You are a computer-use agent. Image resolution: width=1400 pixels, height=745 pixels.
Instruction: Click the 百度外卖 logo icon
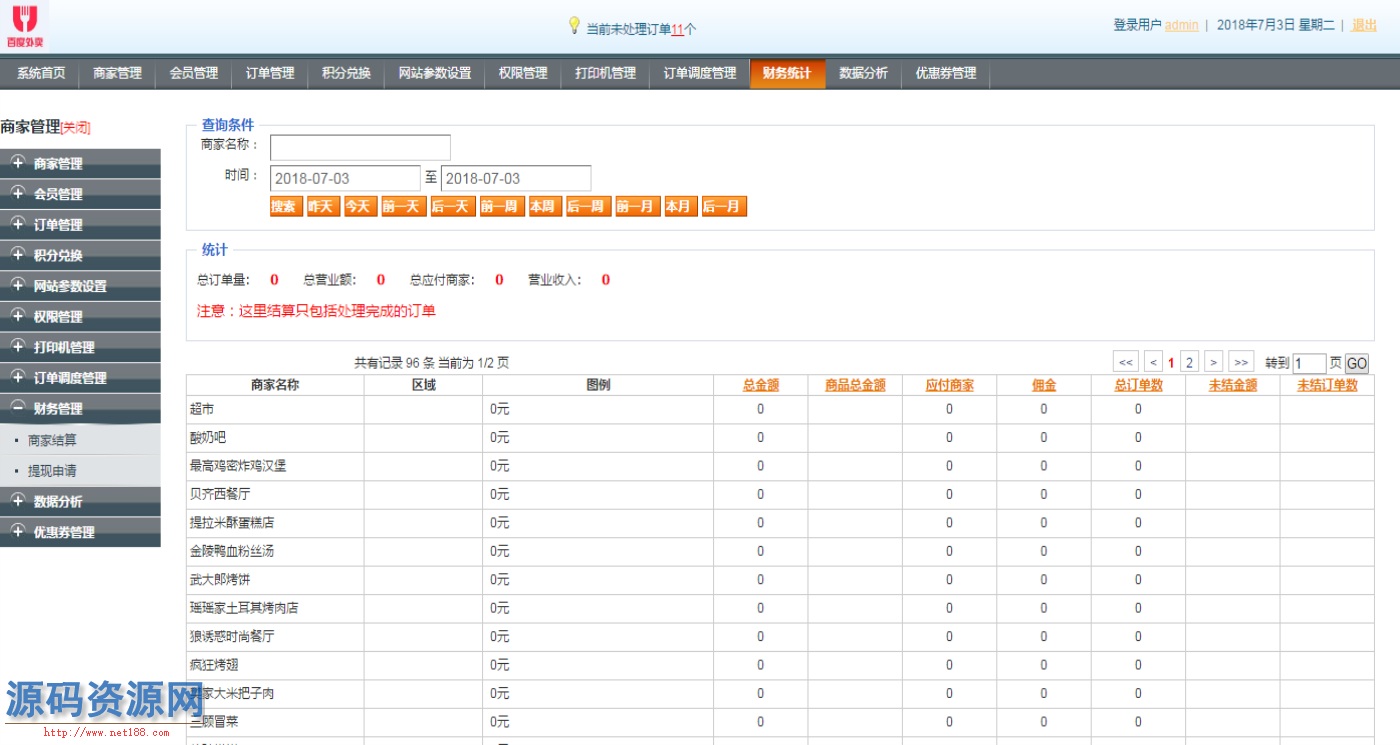[23, 26]
